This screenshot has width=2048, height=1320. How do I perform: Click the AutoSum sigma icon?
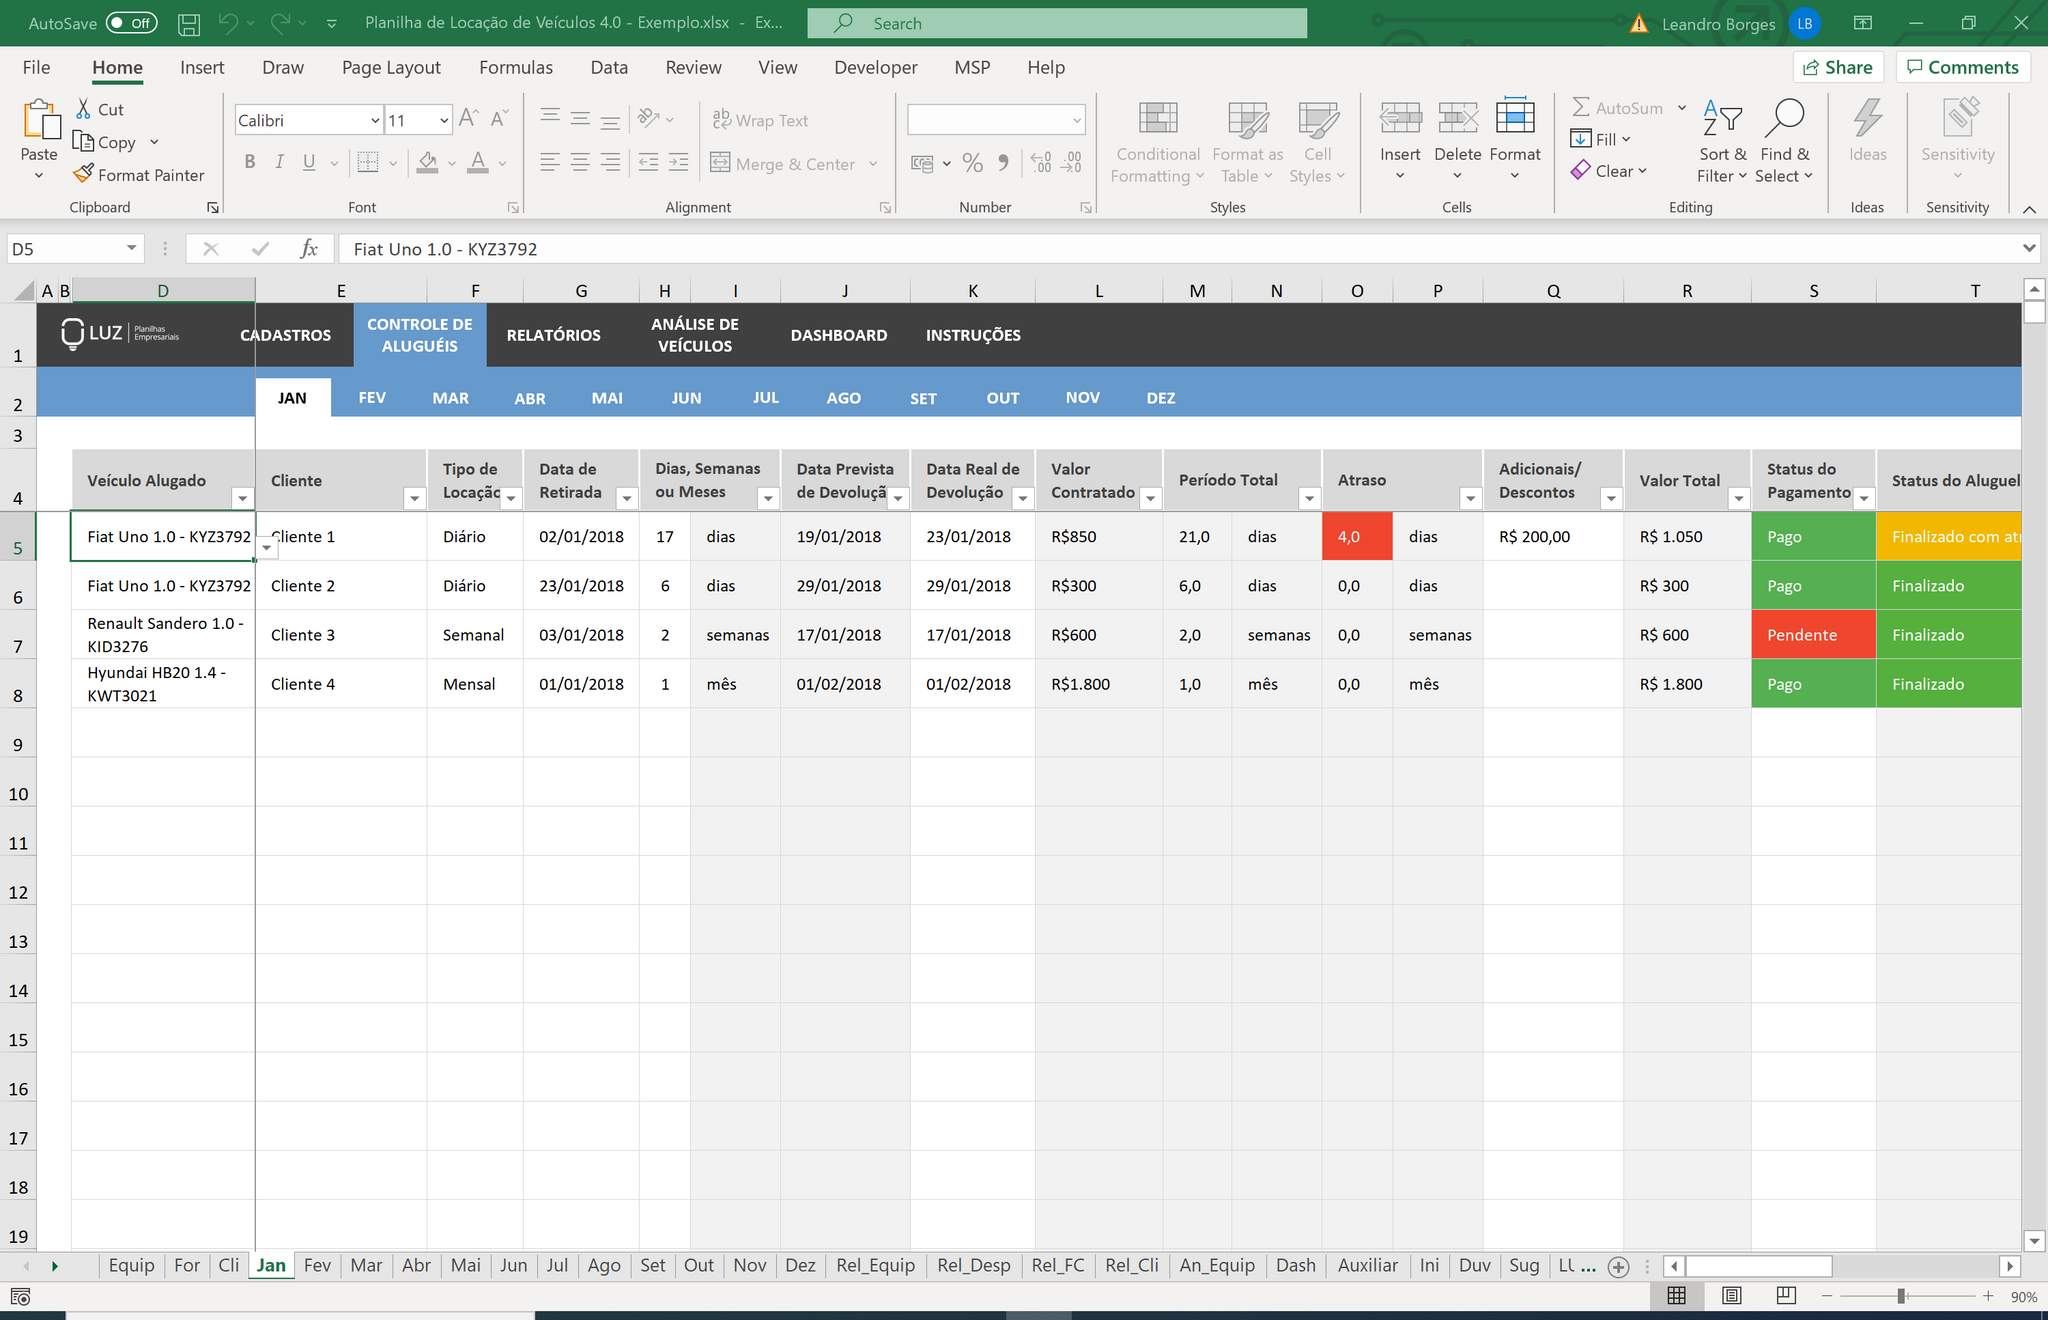click(x=1581, y=107)
